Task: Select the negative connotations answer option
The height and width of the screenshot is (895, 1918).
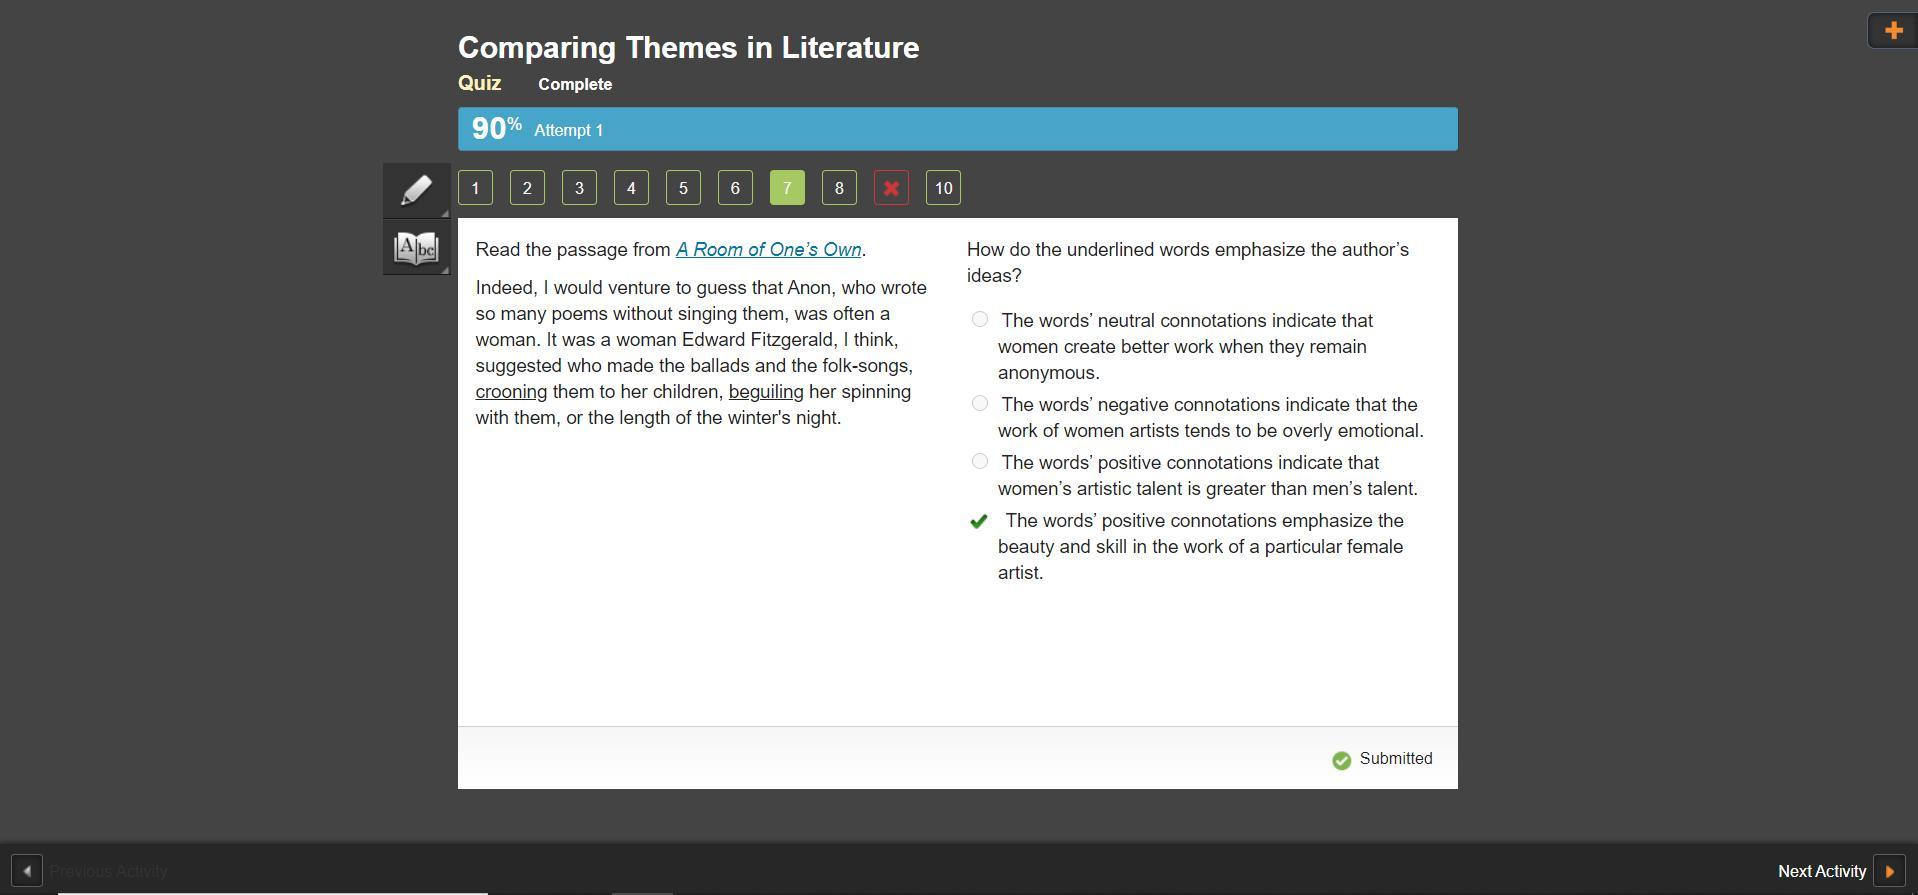Action: pos(980,404)
